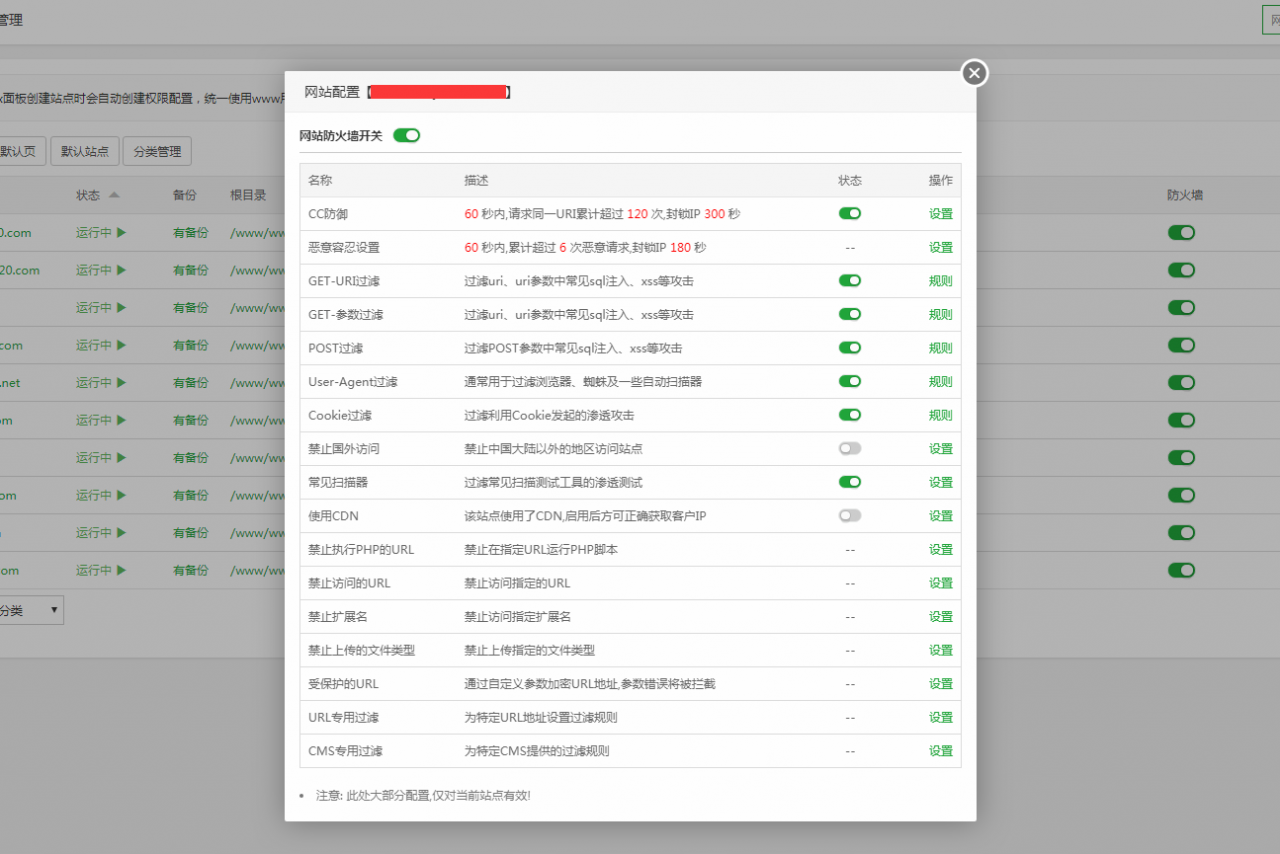Open 设置 for 禁止执行PHP的URL
Viewport: 1280px width, 854px height.
(x=940, y=550)
